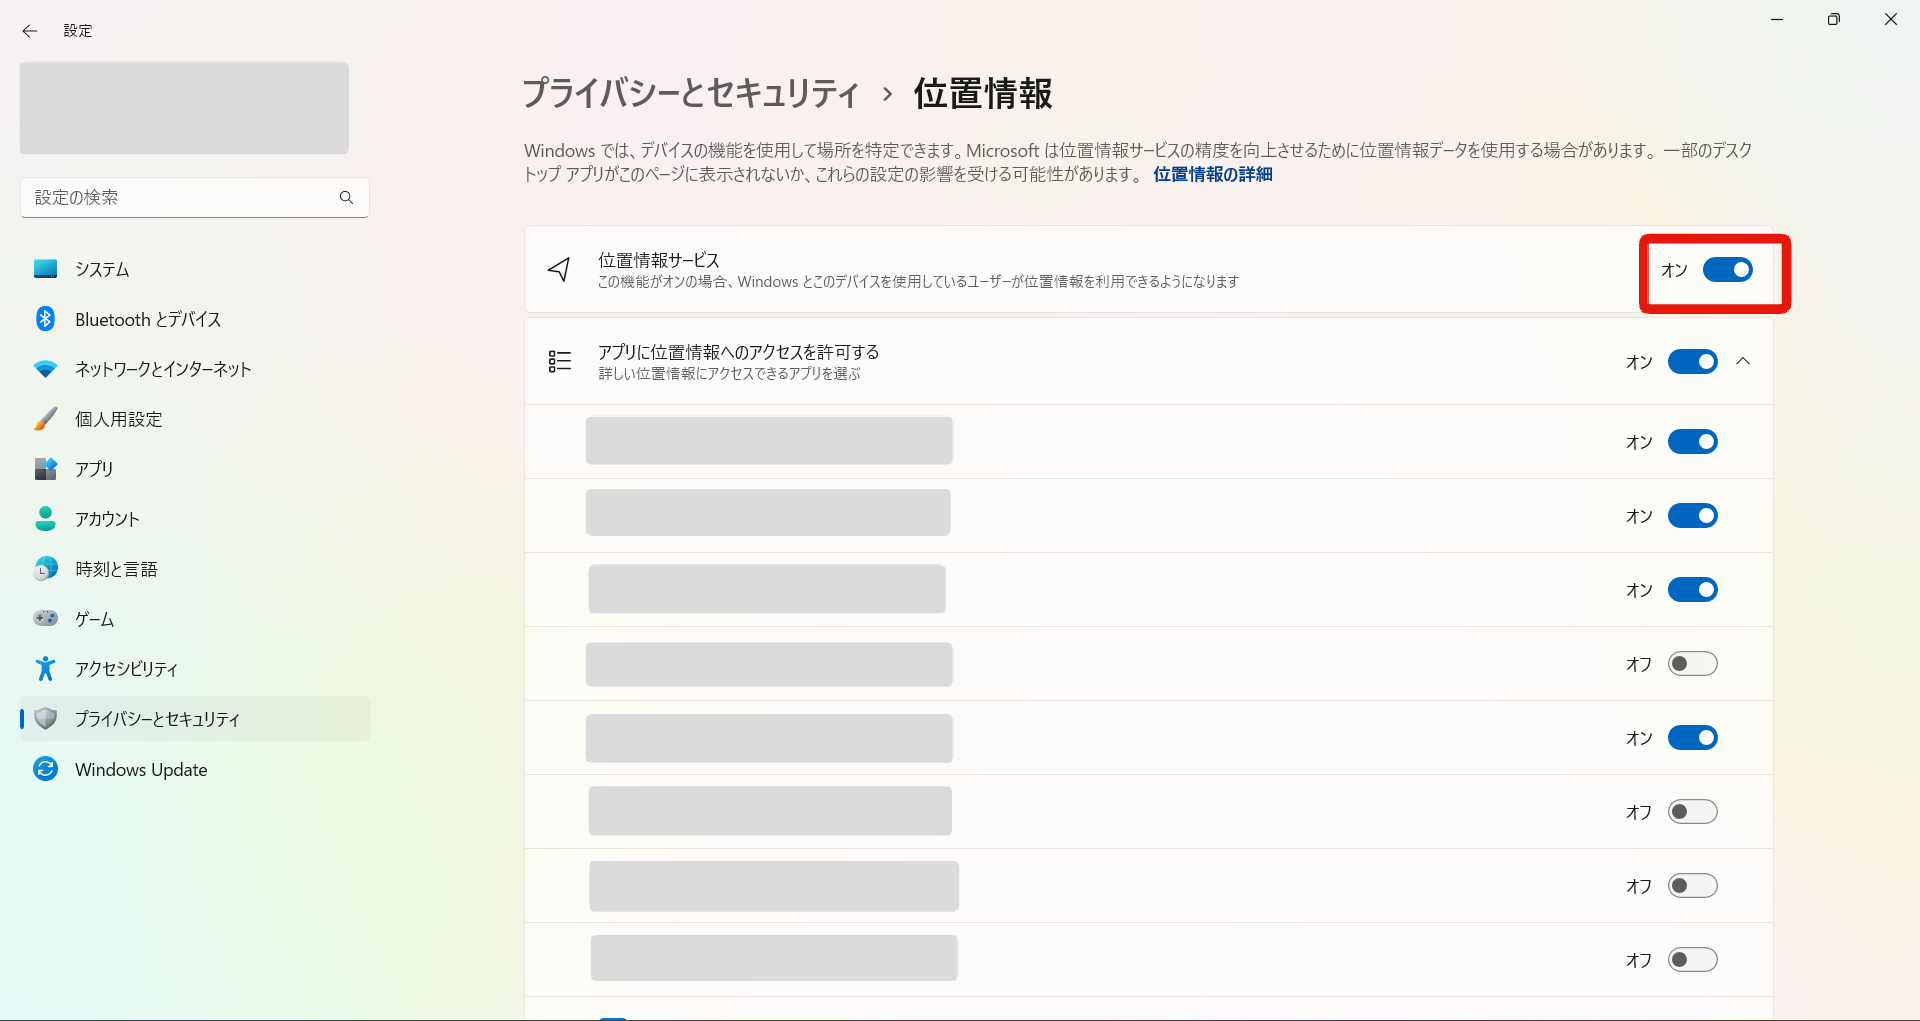Collapse the app location access list chevron
Viewport: 1920px width, 1021px height.
(1743, 362)
